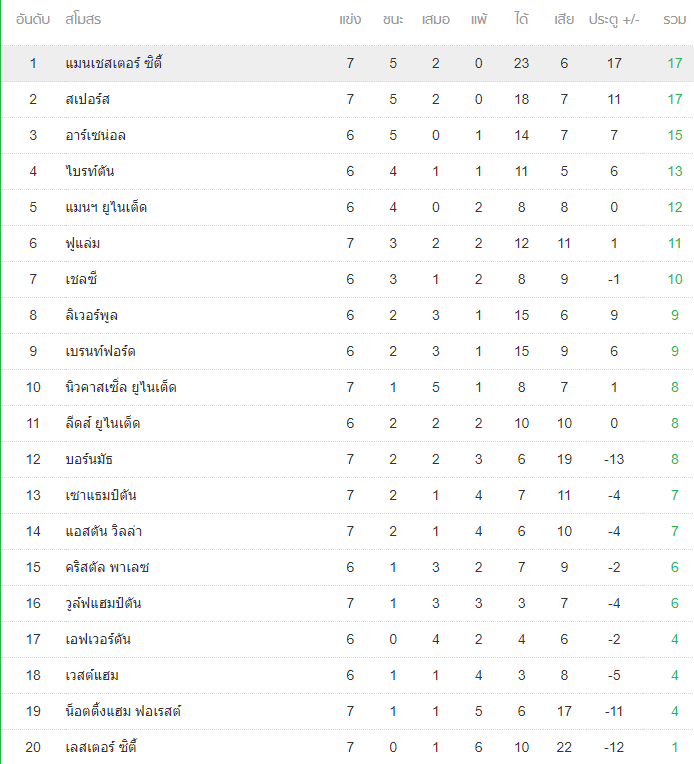
Task: Click Manchester City's 17 points total
Action: 675,63
